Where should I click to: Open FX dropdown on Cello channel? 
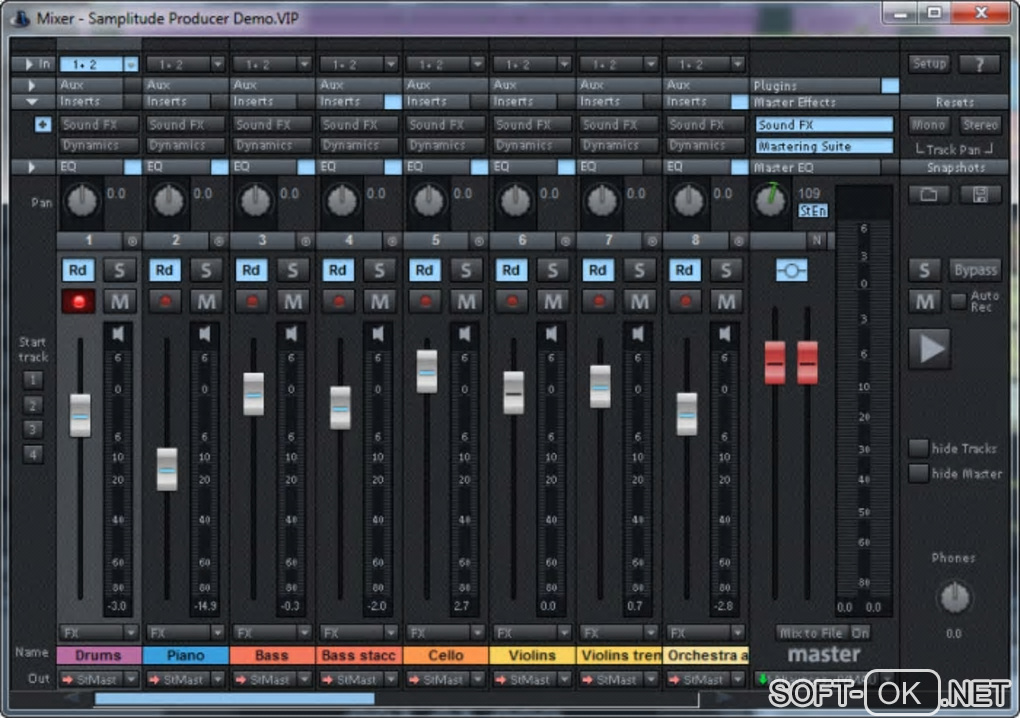pyautogui.click(x=477, y=632)
